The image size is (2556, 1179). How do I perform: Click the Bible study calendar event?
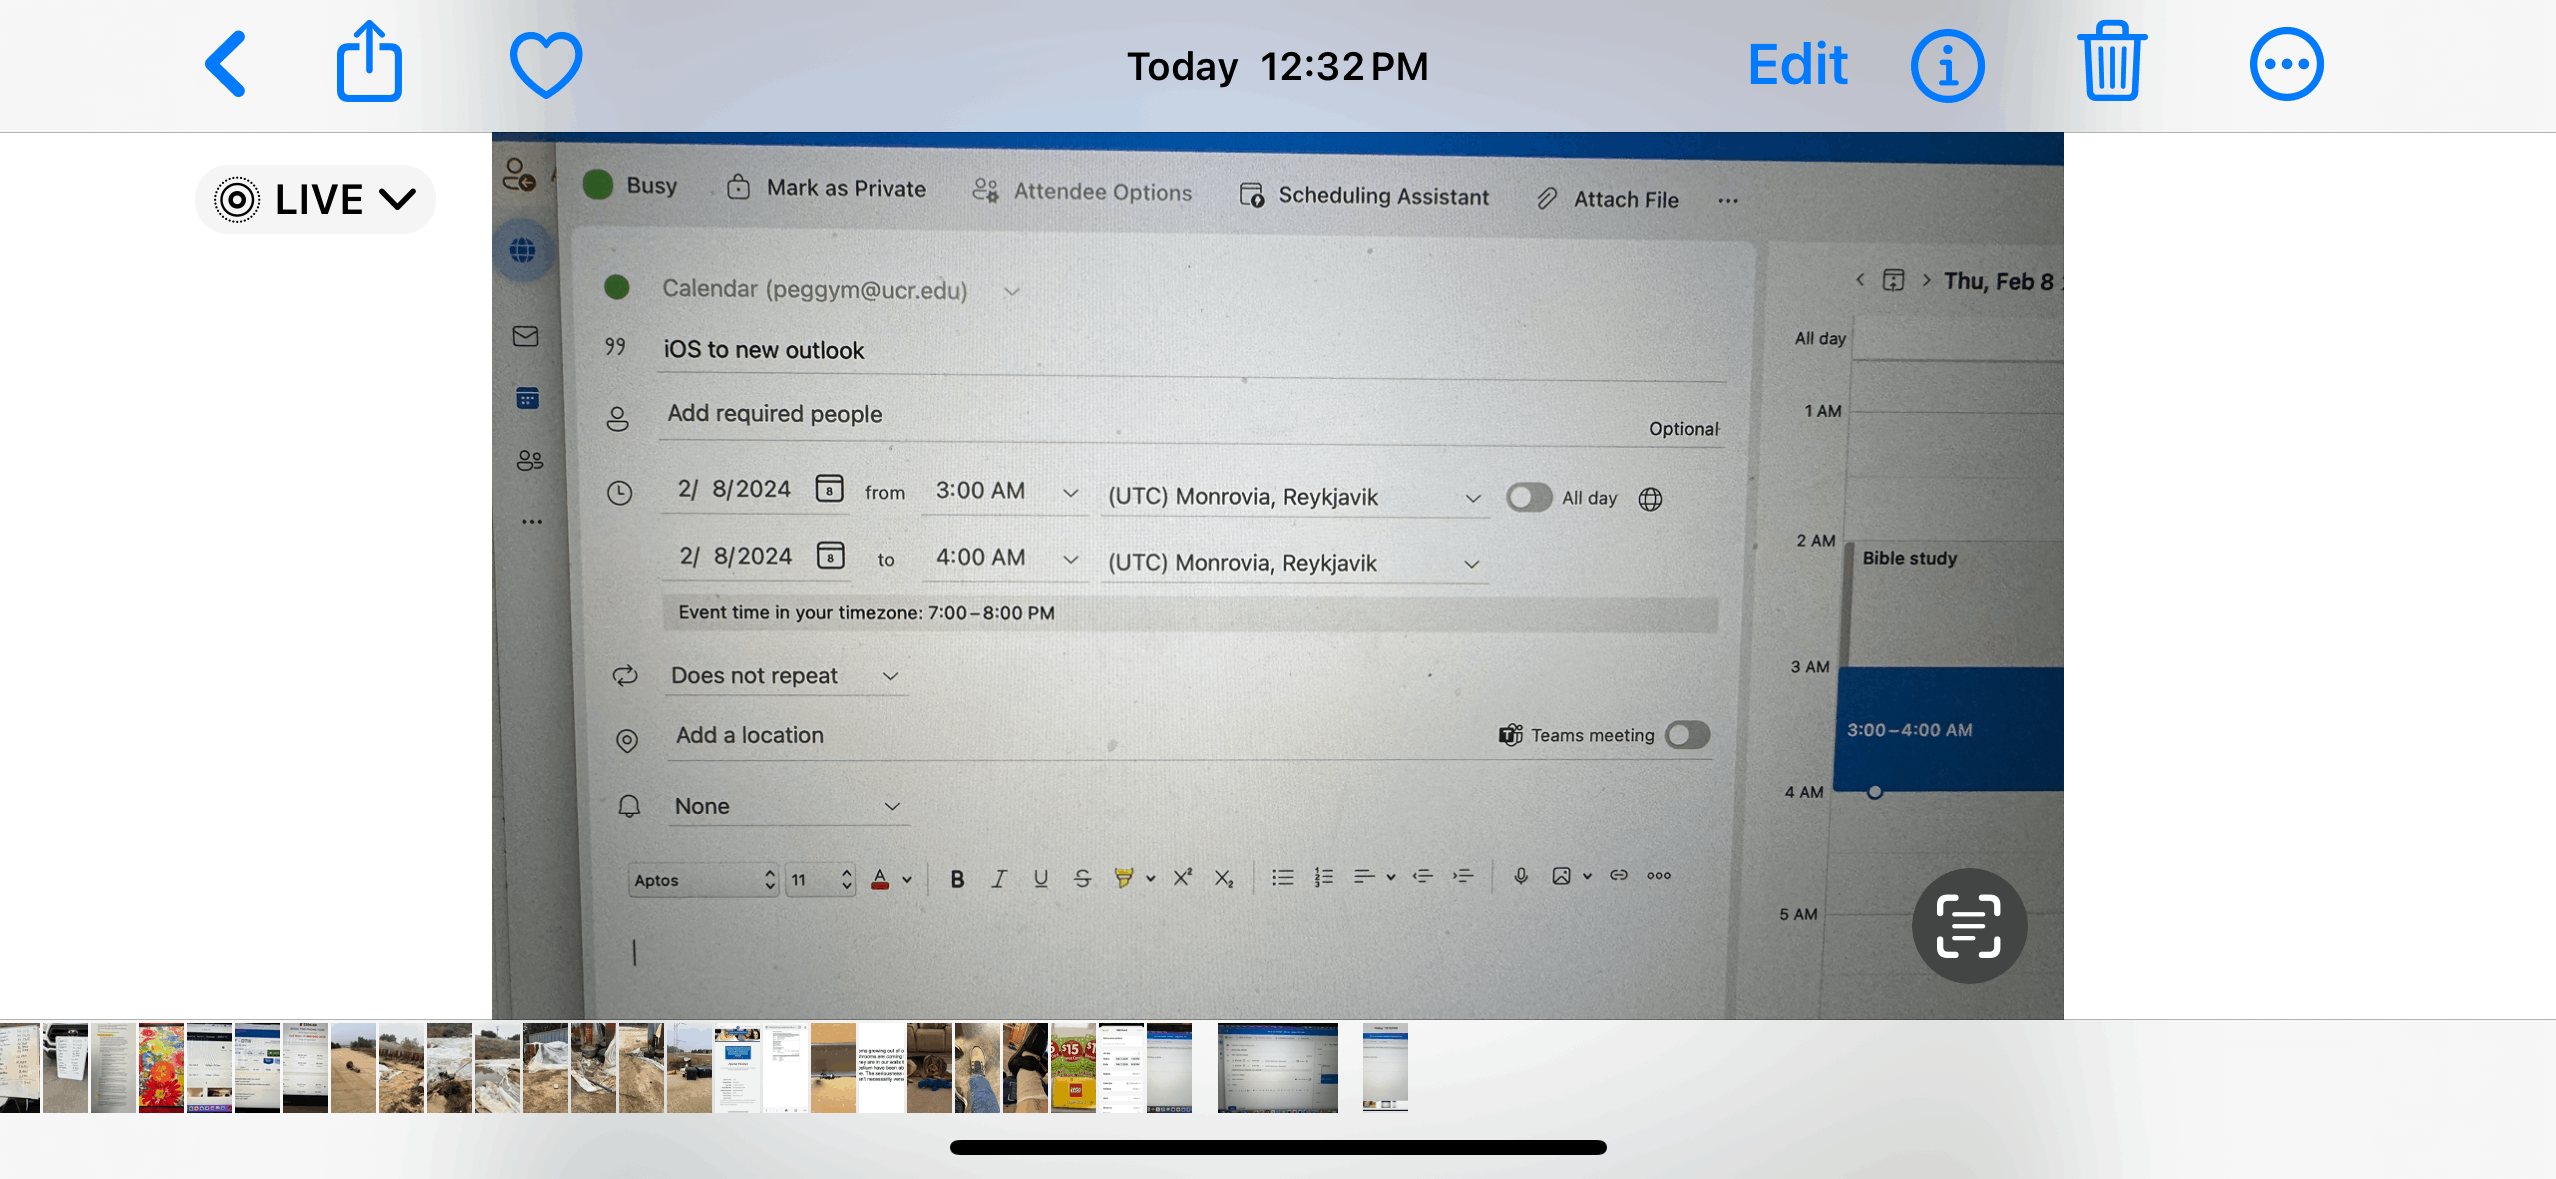1954,604
